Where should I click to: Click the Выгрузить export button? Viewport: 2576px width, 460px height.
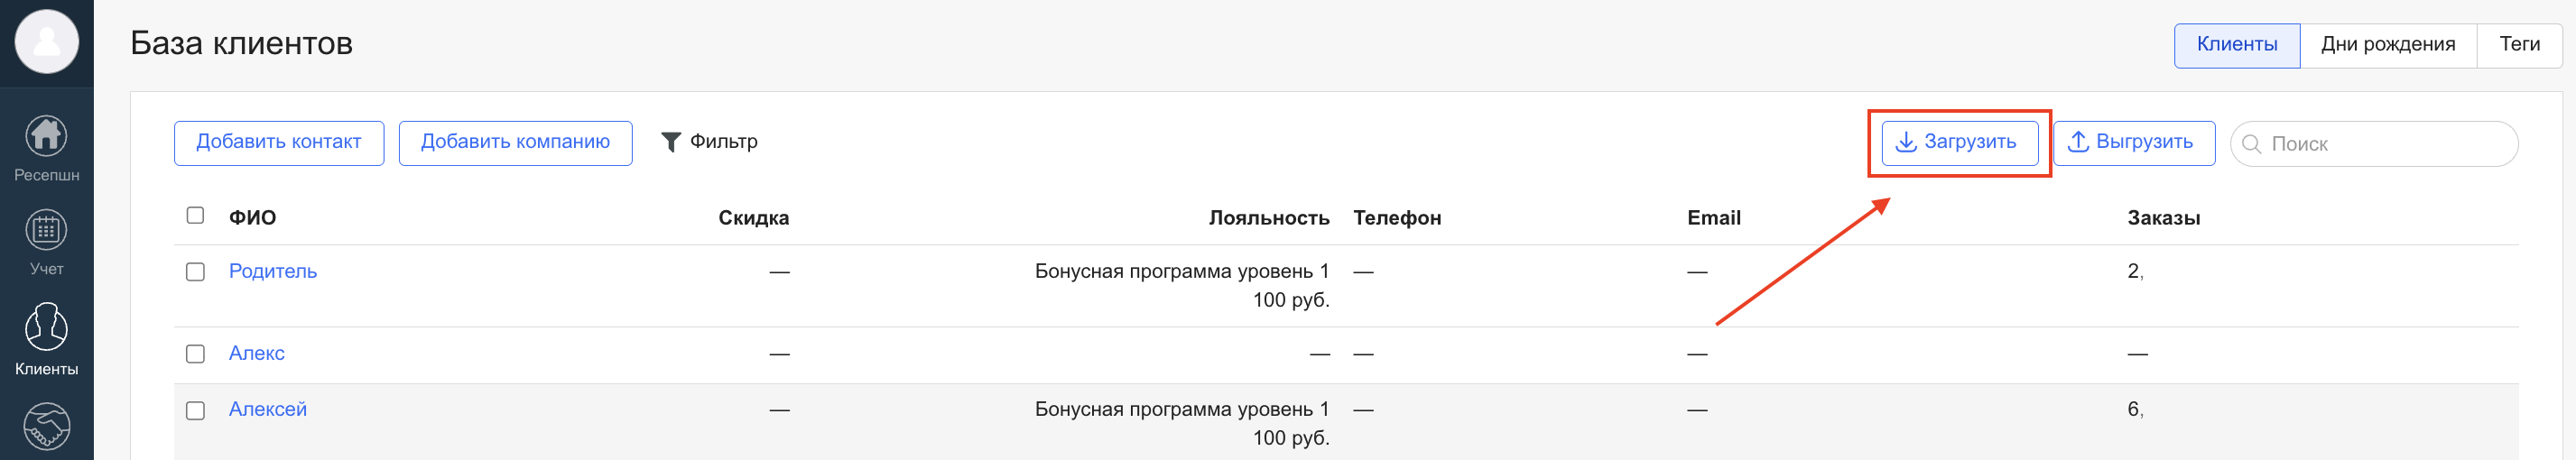pyautogui.click(x=2133, y=142)
